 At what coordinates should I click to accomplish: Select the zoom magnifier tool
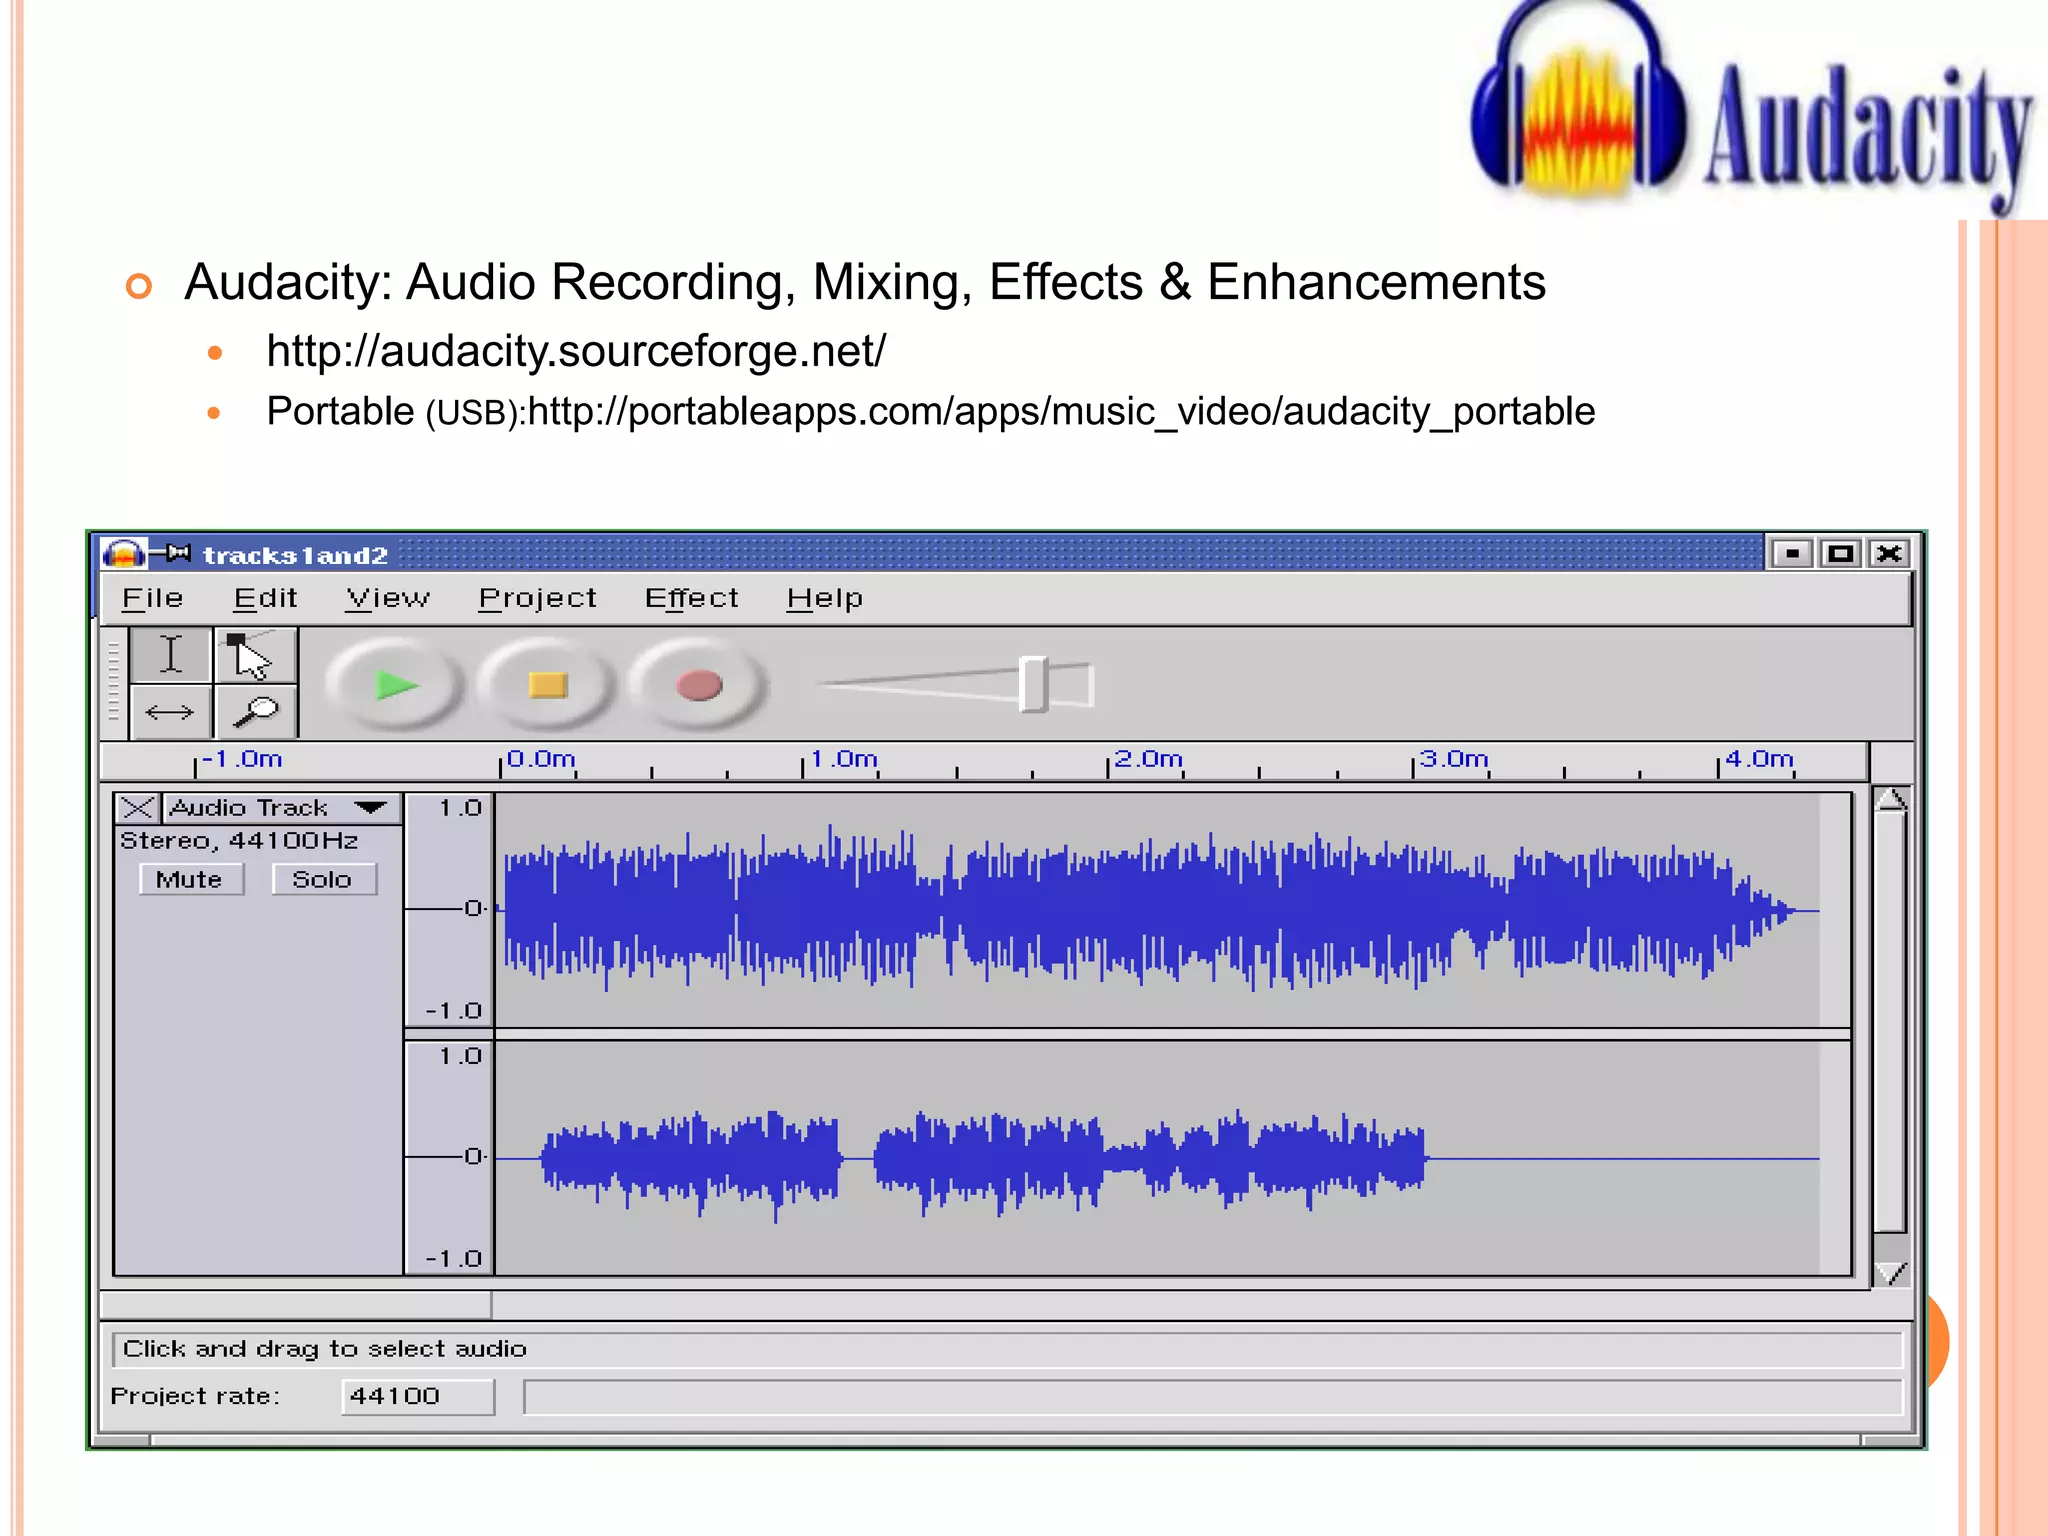click(x=256, y=712)
